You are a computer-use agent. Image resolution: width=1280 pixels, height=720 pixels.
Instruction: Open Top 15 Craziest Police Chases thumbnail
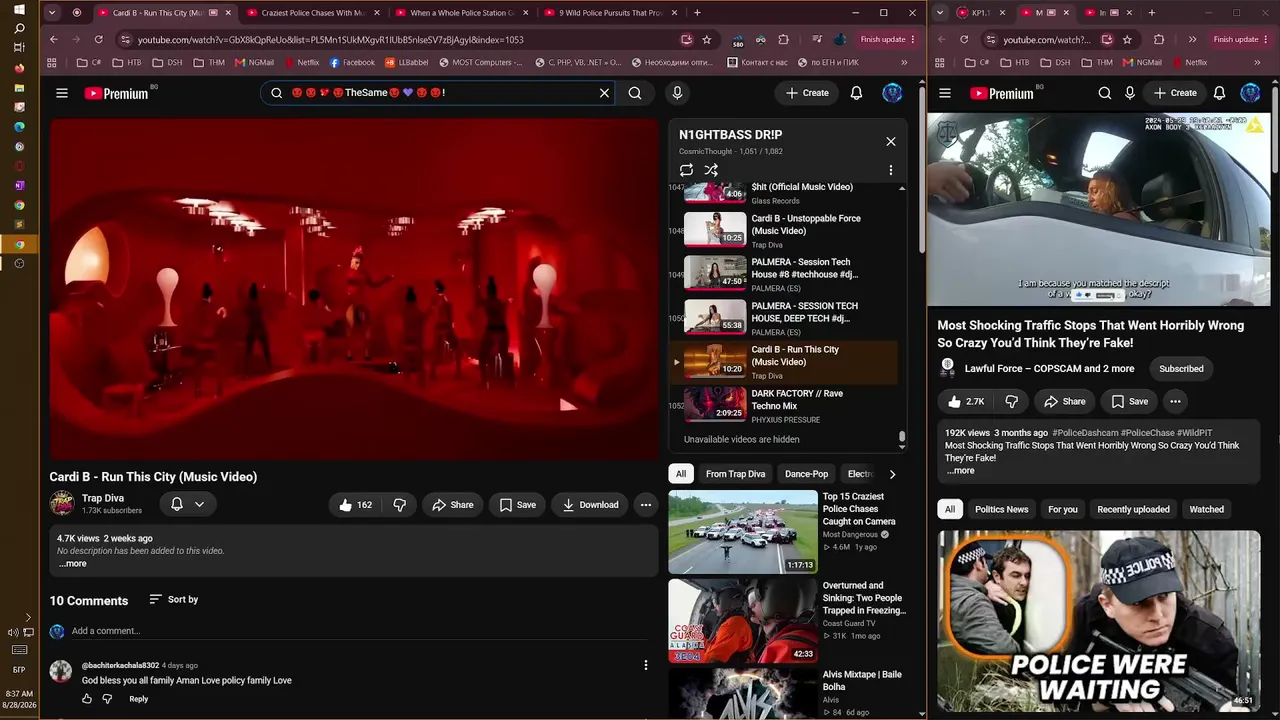[x=742, y=531]
